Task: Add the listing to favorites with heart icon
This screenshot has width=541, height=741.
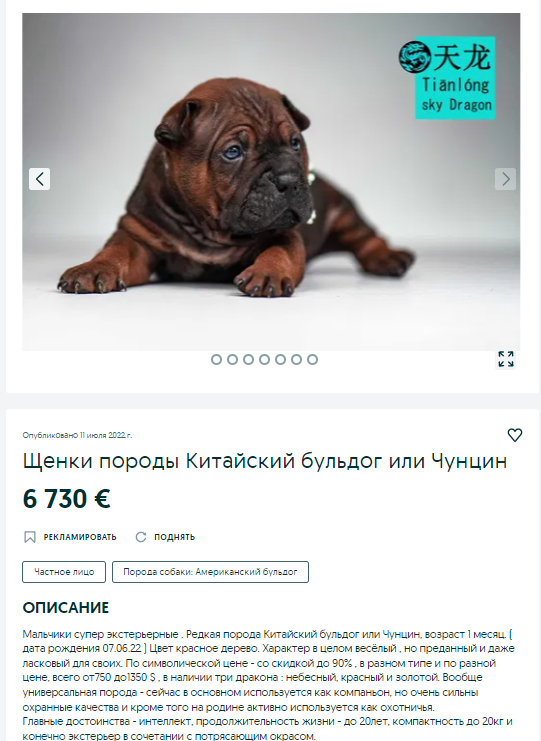Action: pyautogui.click(x=515, y=435)
